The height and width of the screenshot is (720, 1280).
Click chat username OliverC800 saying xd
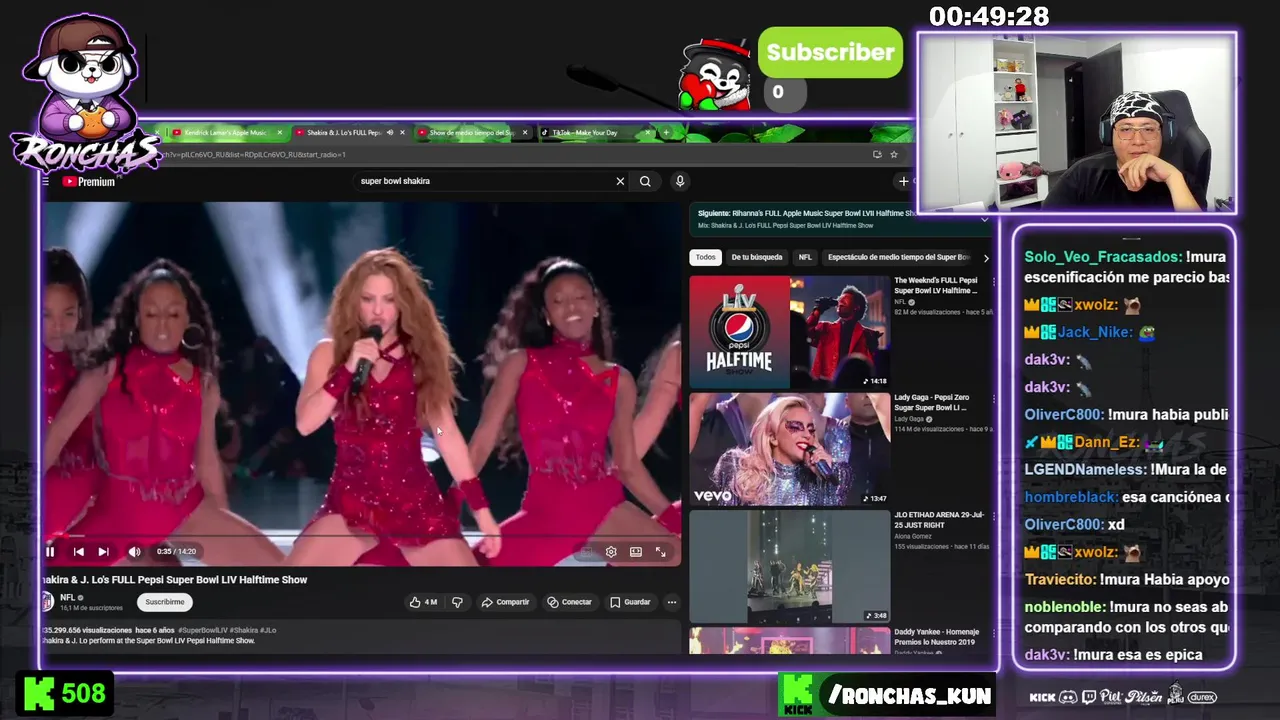1063,524
